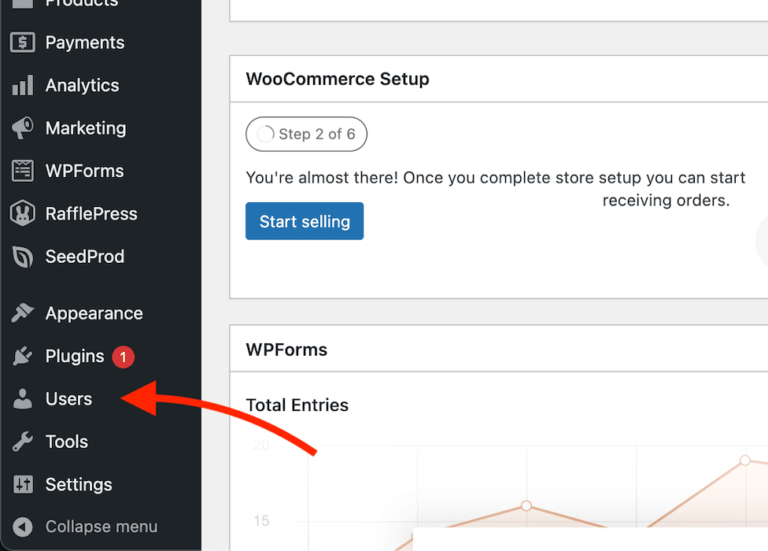Click the Plugins plug icon
The width and height of the screenshot is (768, 551).
pyautogui.click(x=22, y=357)
